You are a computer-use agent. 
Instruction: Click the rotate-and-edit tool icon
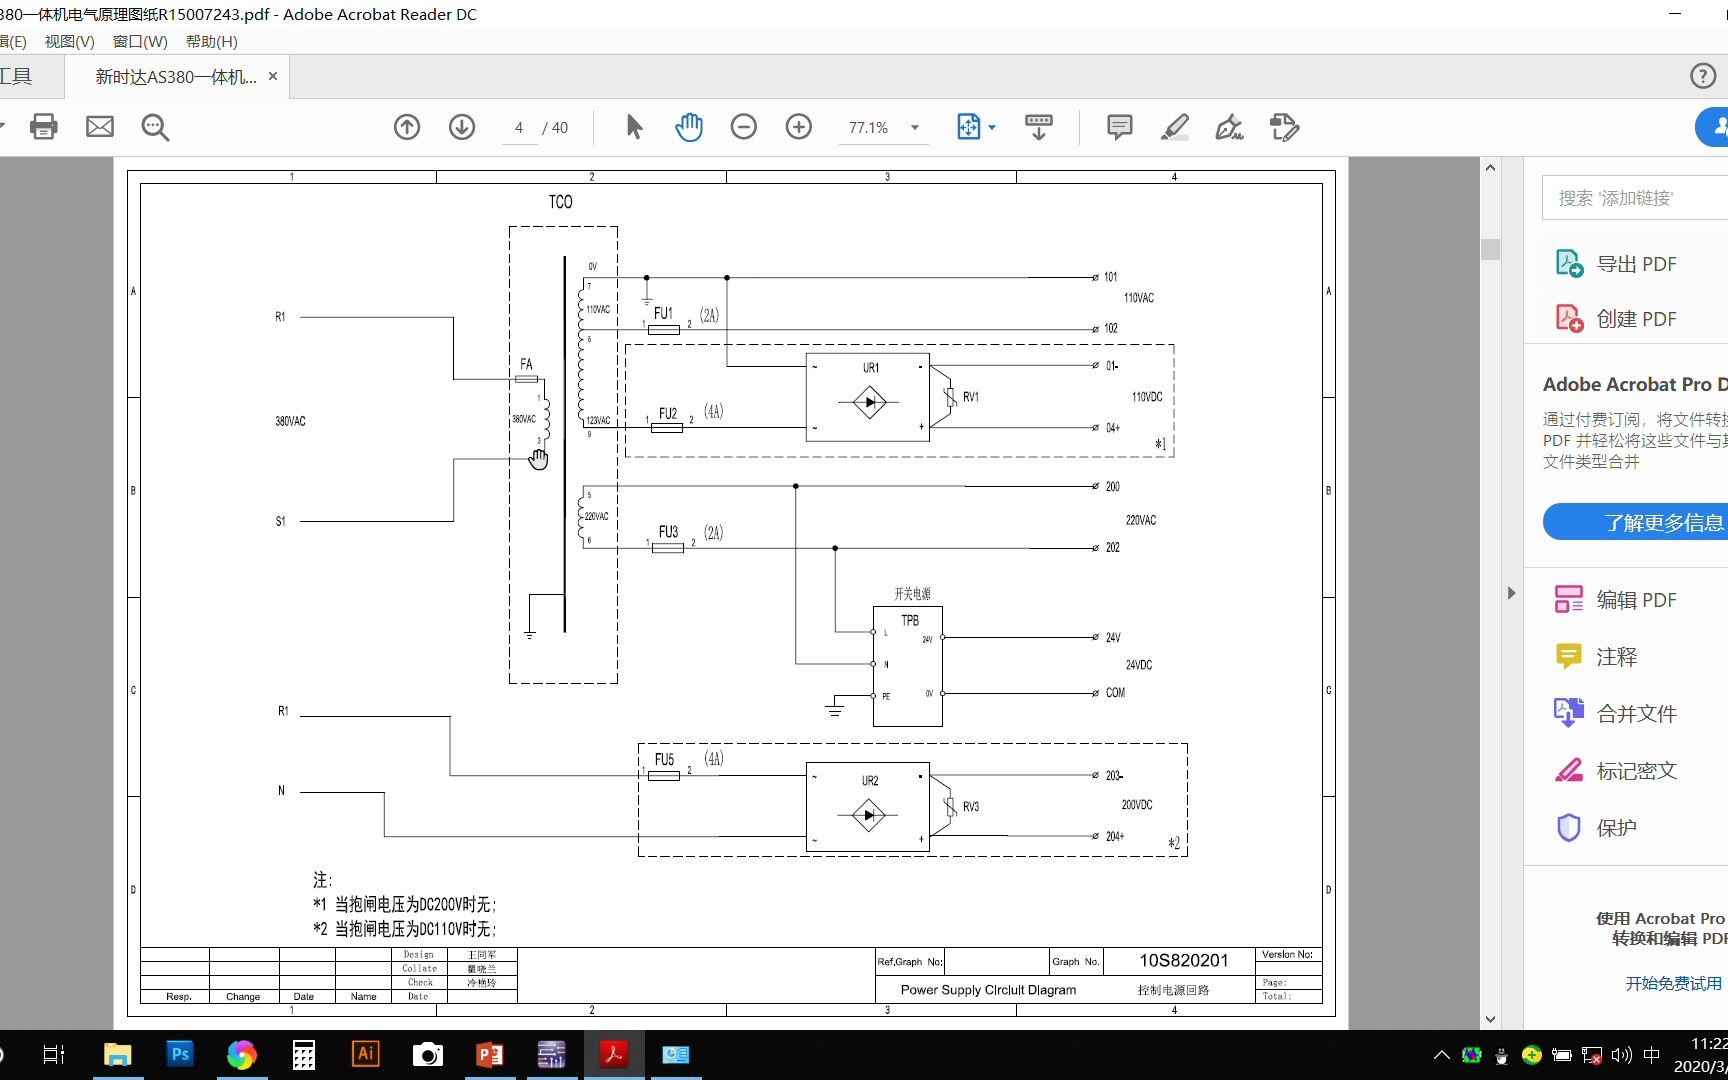(1284, 127)
